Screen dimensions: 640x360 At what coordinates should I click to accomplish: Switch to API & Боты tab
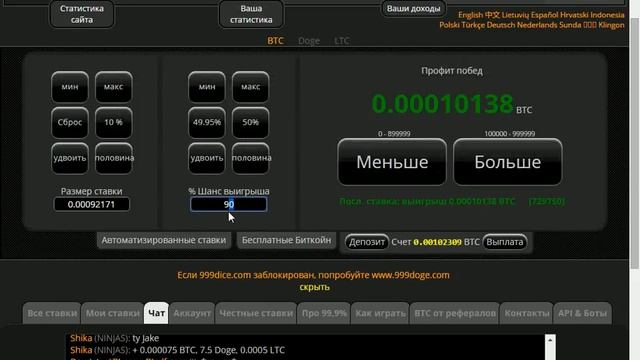point(582,313)
